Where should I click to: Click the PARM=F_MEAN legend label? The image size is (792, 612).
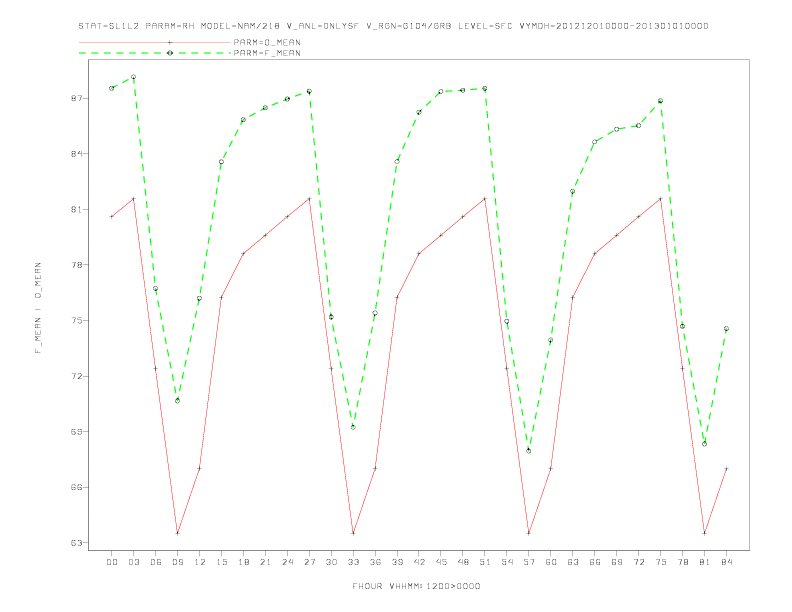click(x=267, y=53)
